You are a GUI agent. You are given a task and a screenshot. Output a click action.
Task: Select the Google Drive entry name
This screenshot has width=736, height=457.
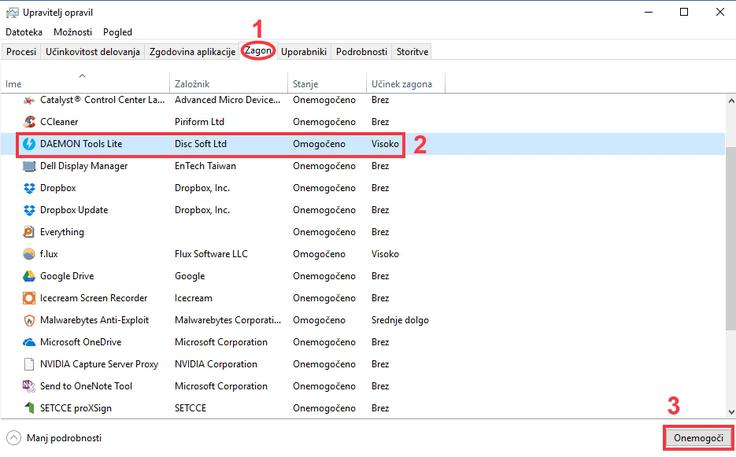pyautogui.click(x=67, y=276)
